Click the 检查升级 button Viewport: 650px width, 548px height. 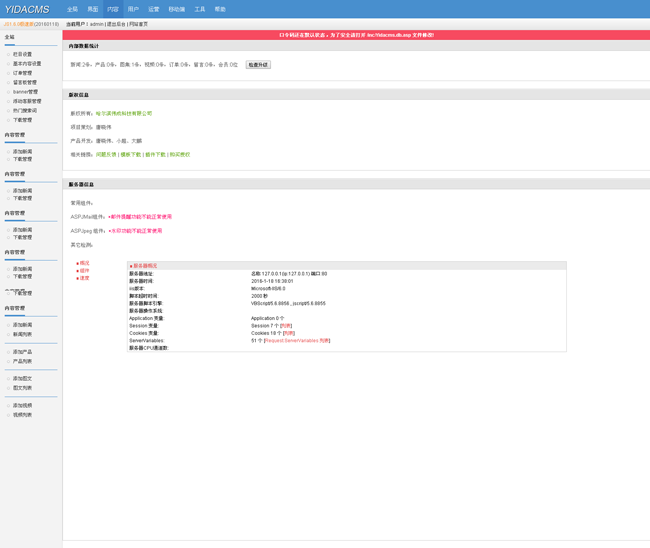tap(258, 65)
